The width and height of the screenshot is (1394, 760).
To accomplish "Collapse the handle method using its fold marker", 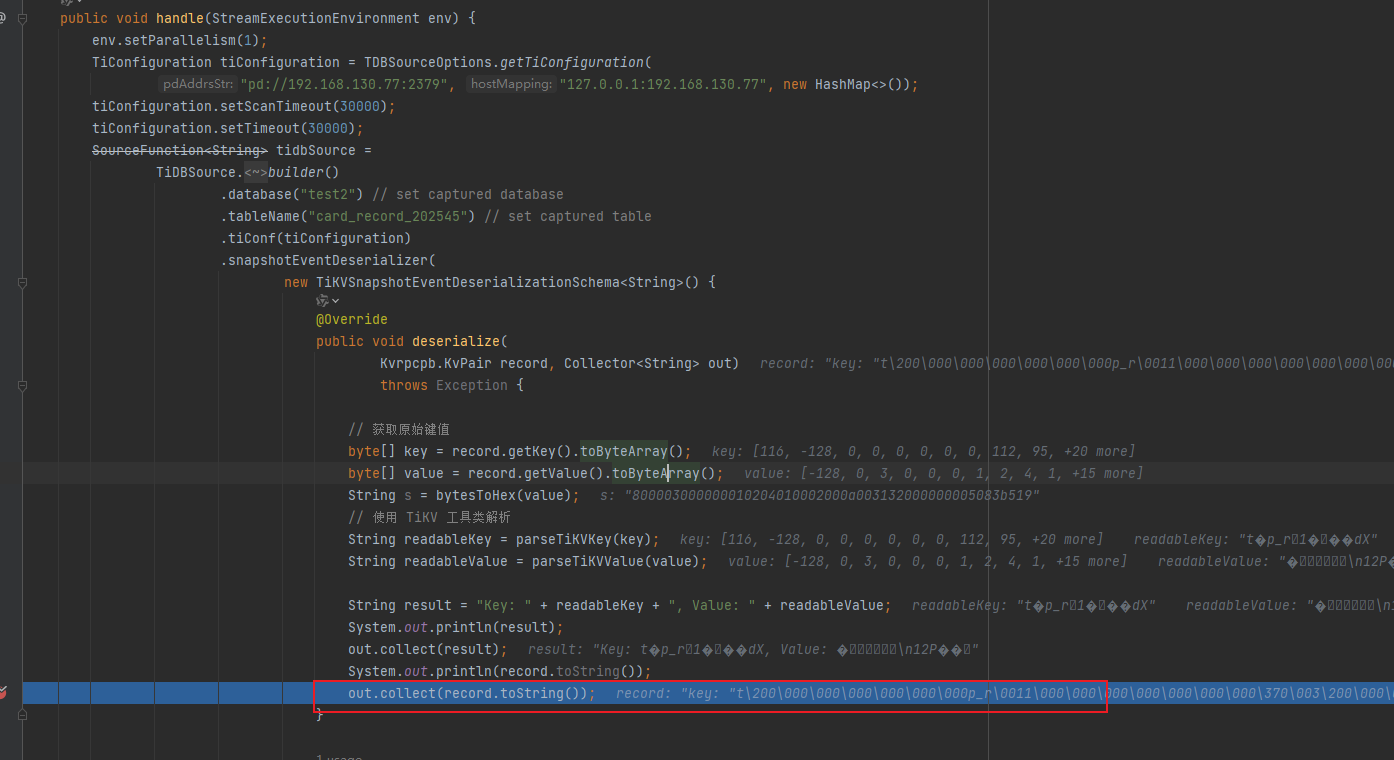I will point(23,18).
